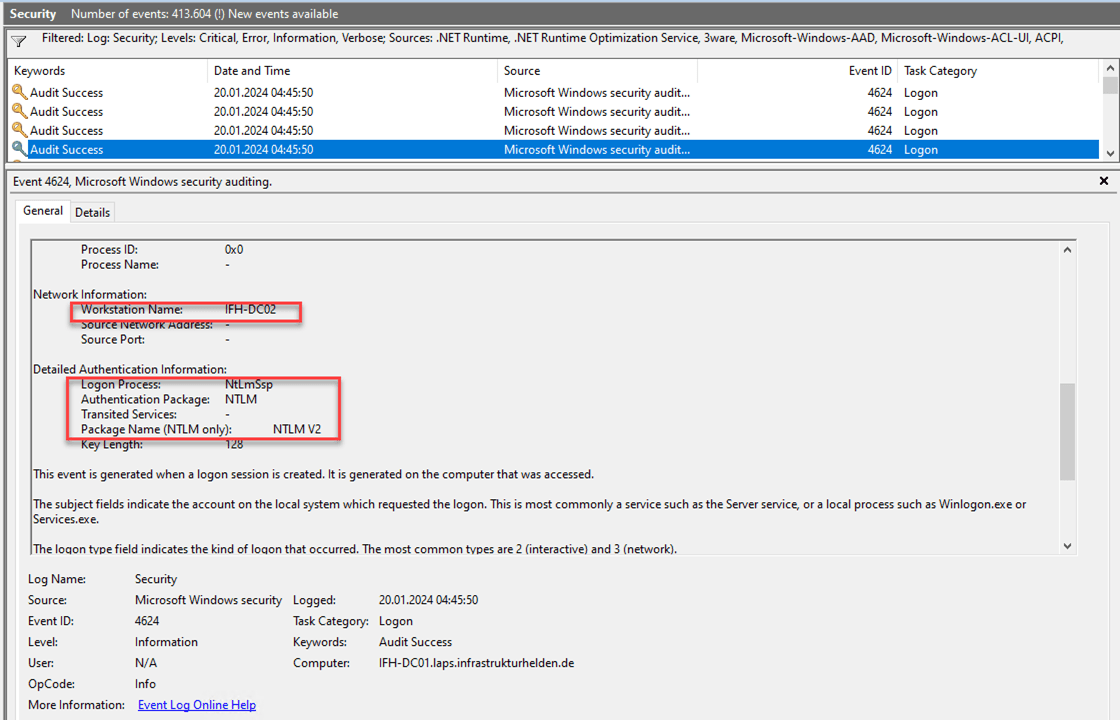Click the Key Length value 128
Image resolution: width=1120 pixels, height=720 pixels.
[x=234, y=444]
